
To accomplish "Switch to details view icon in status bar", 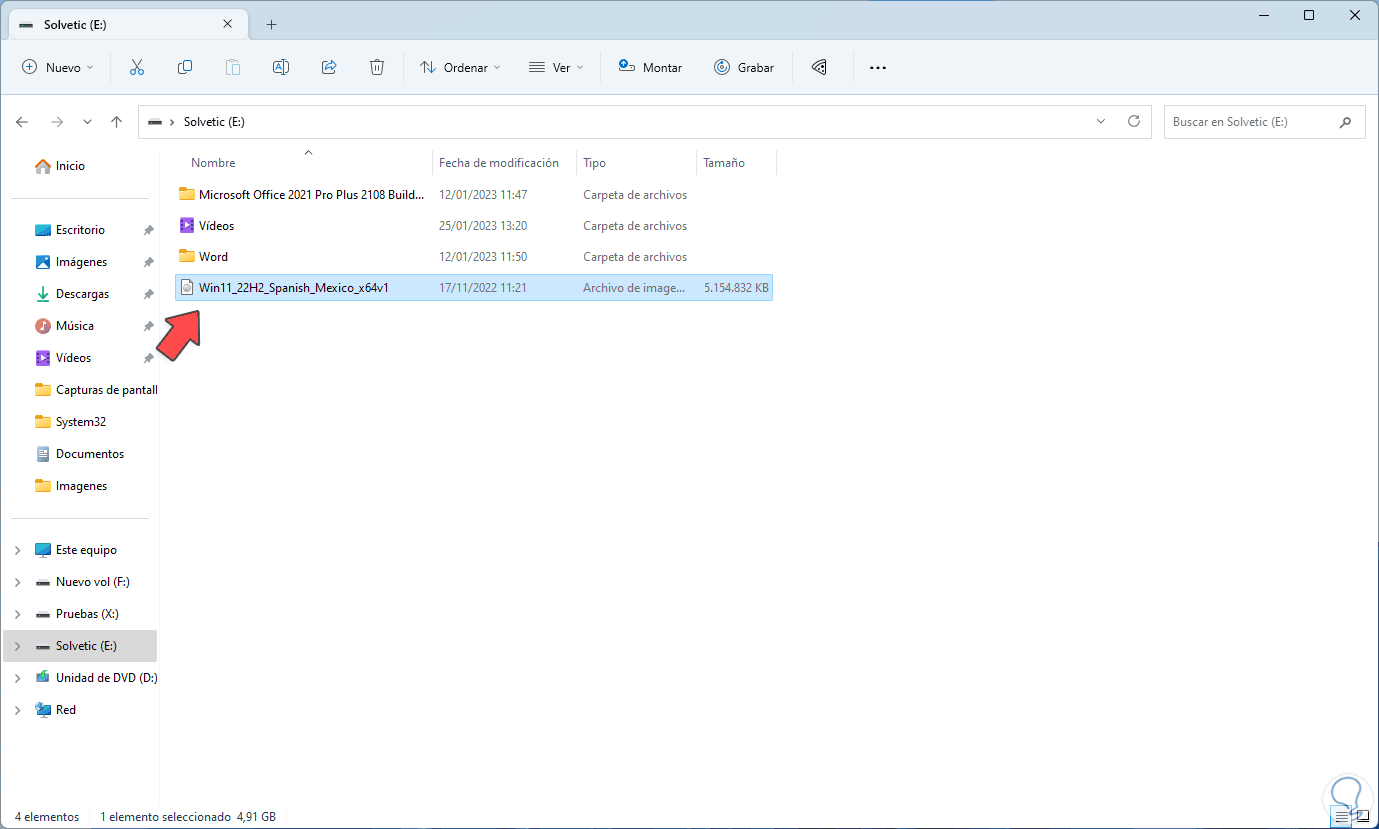I will 1342,817.
